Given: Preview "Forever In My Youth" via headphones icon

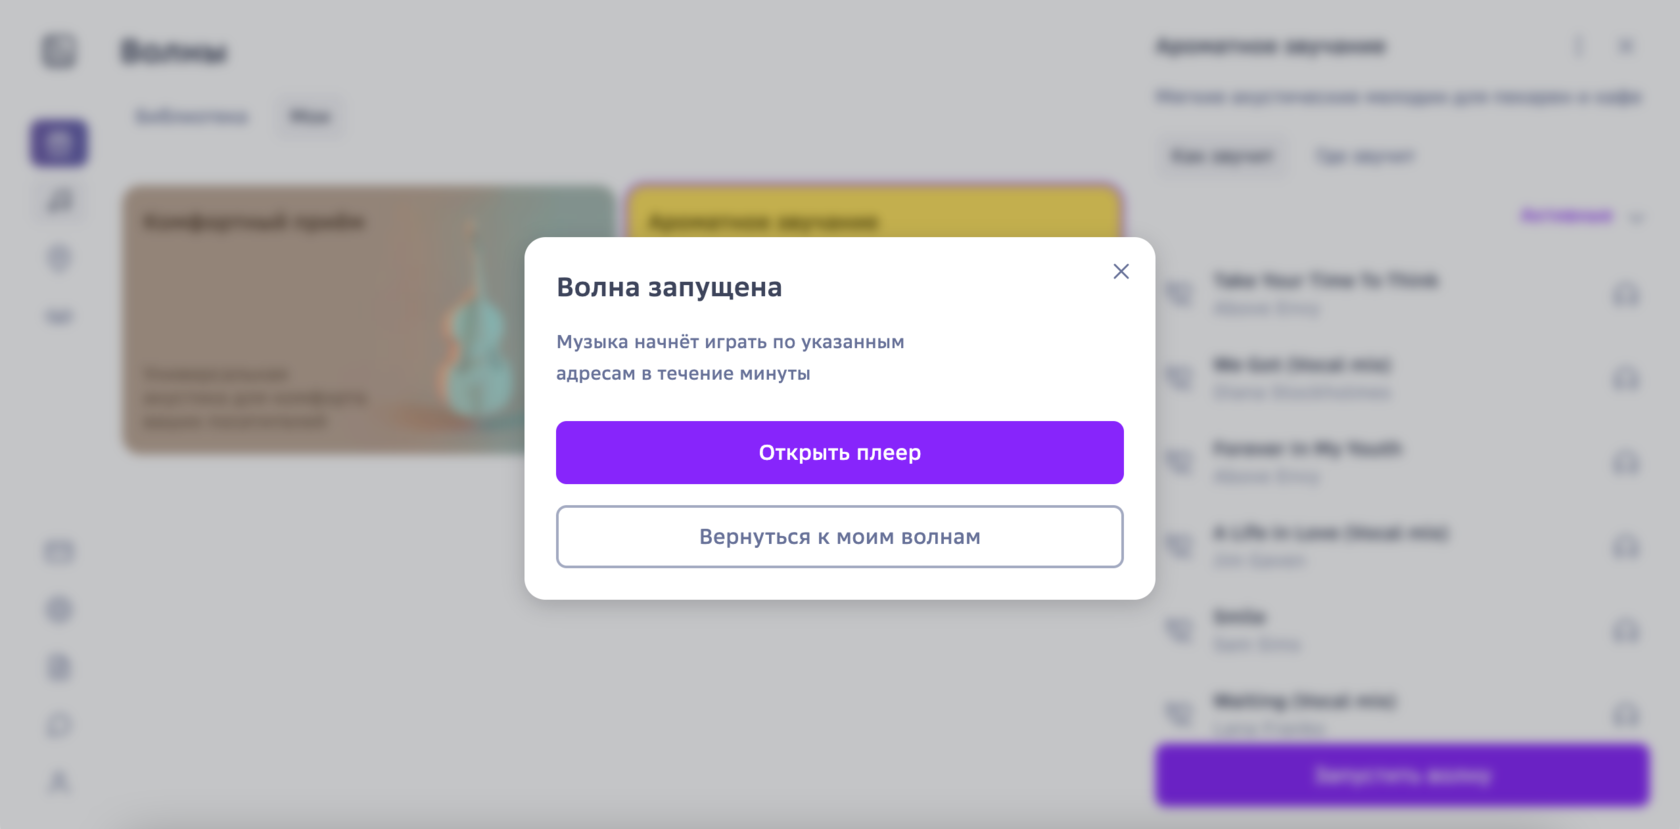Looking at the screenshot, I should [1625, 463].
